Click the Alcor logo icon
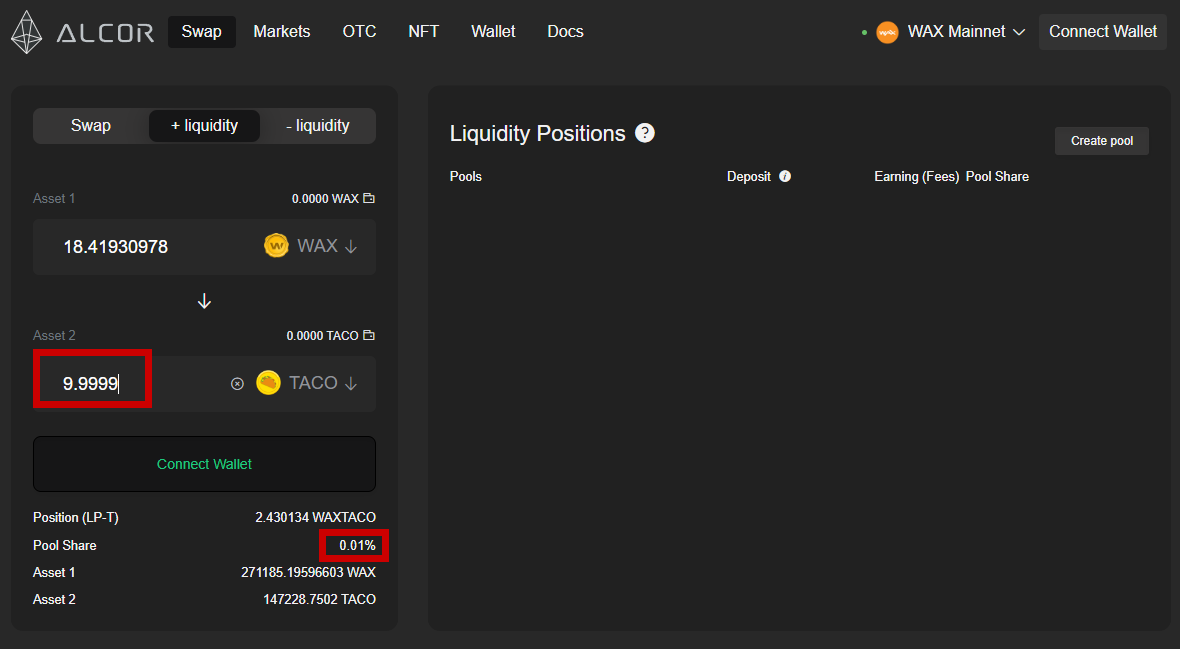Viewport: 1180px width, 649px height. point(27,32)
